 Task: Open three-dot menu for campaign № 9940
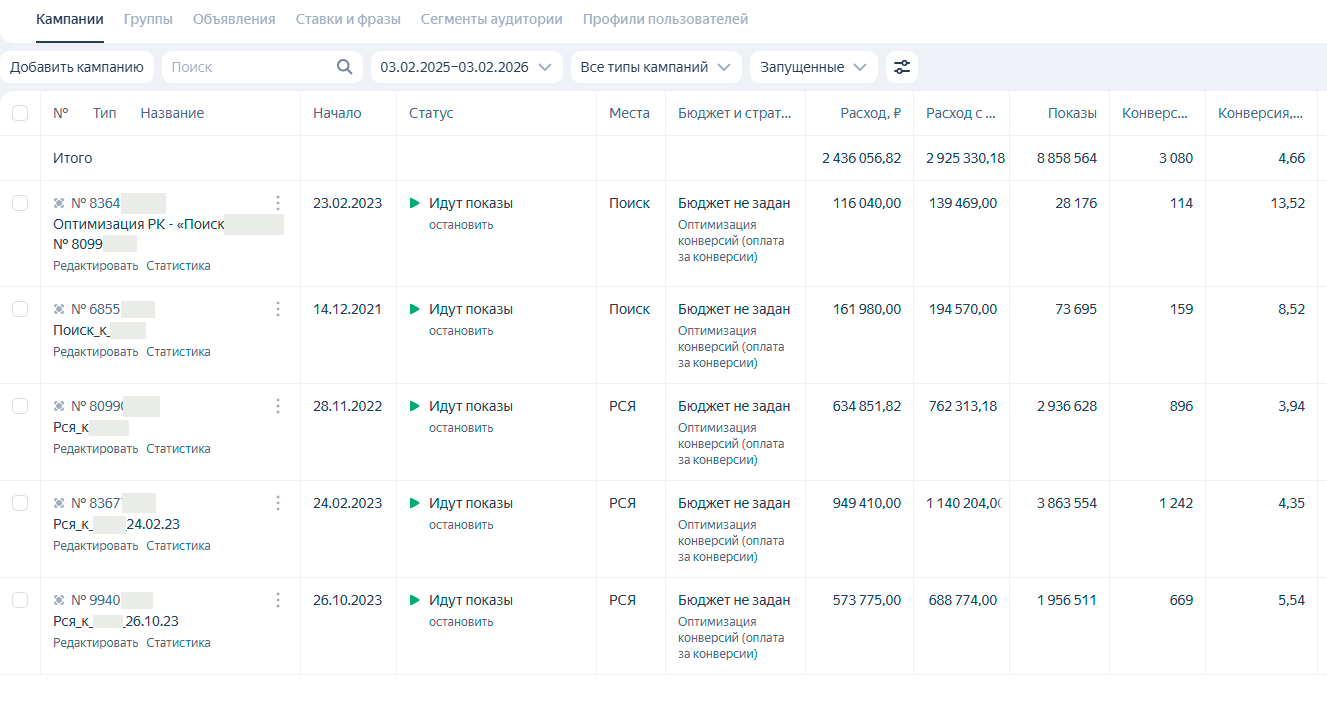pyautogui.click(x=278, y=600)
